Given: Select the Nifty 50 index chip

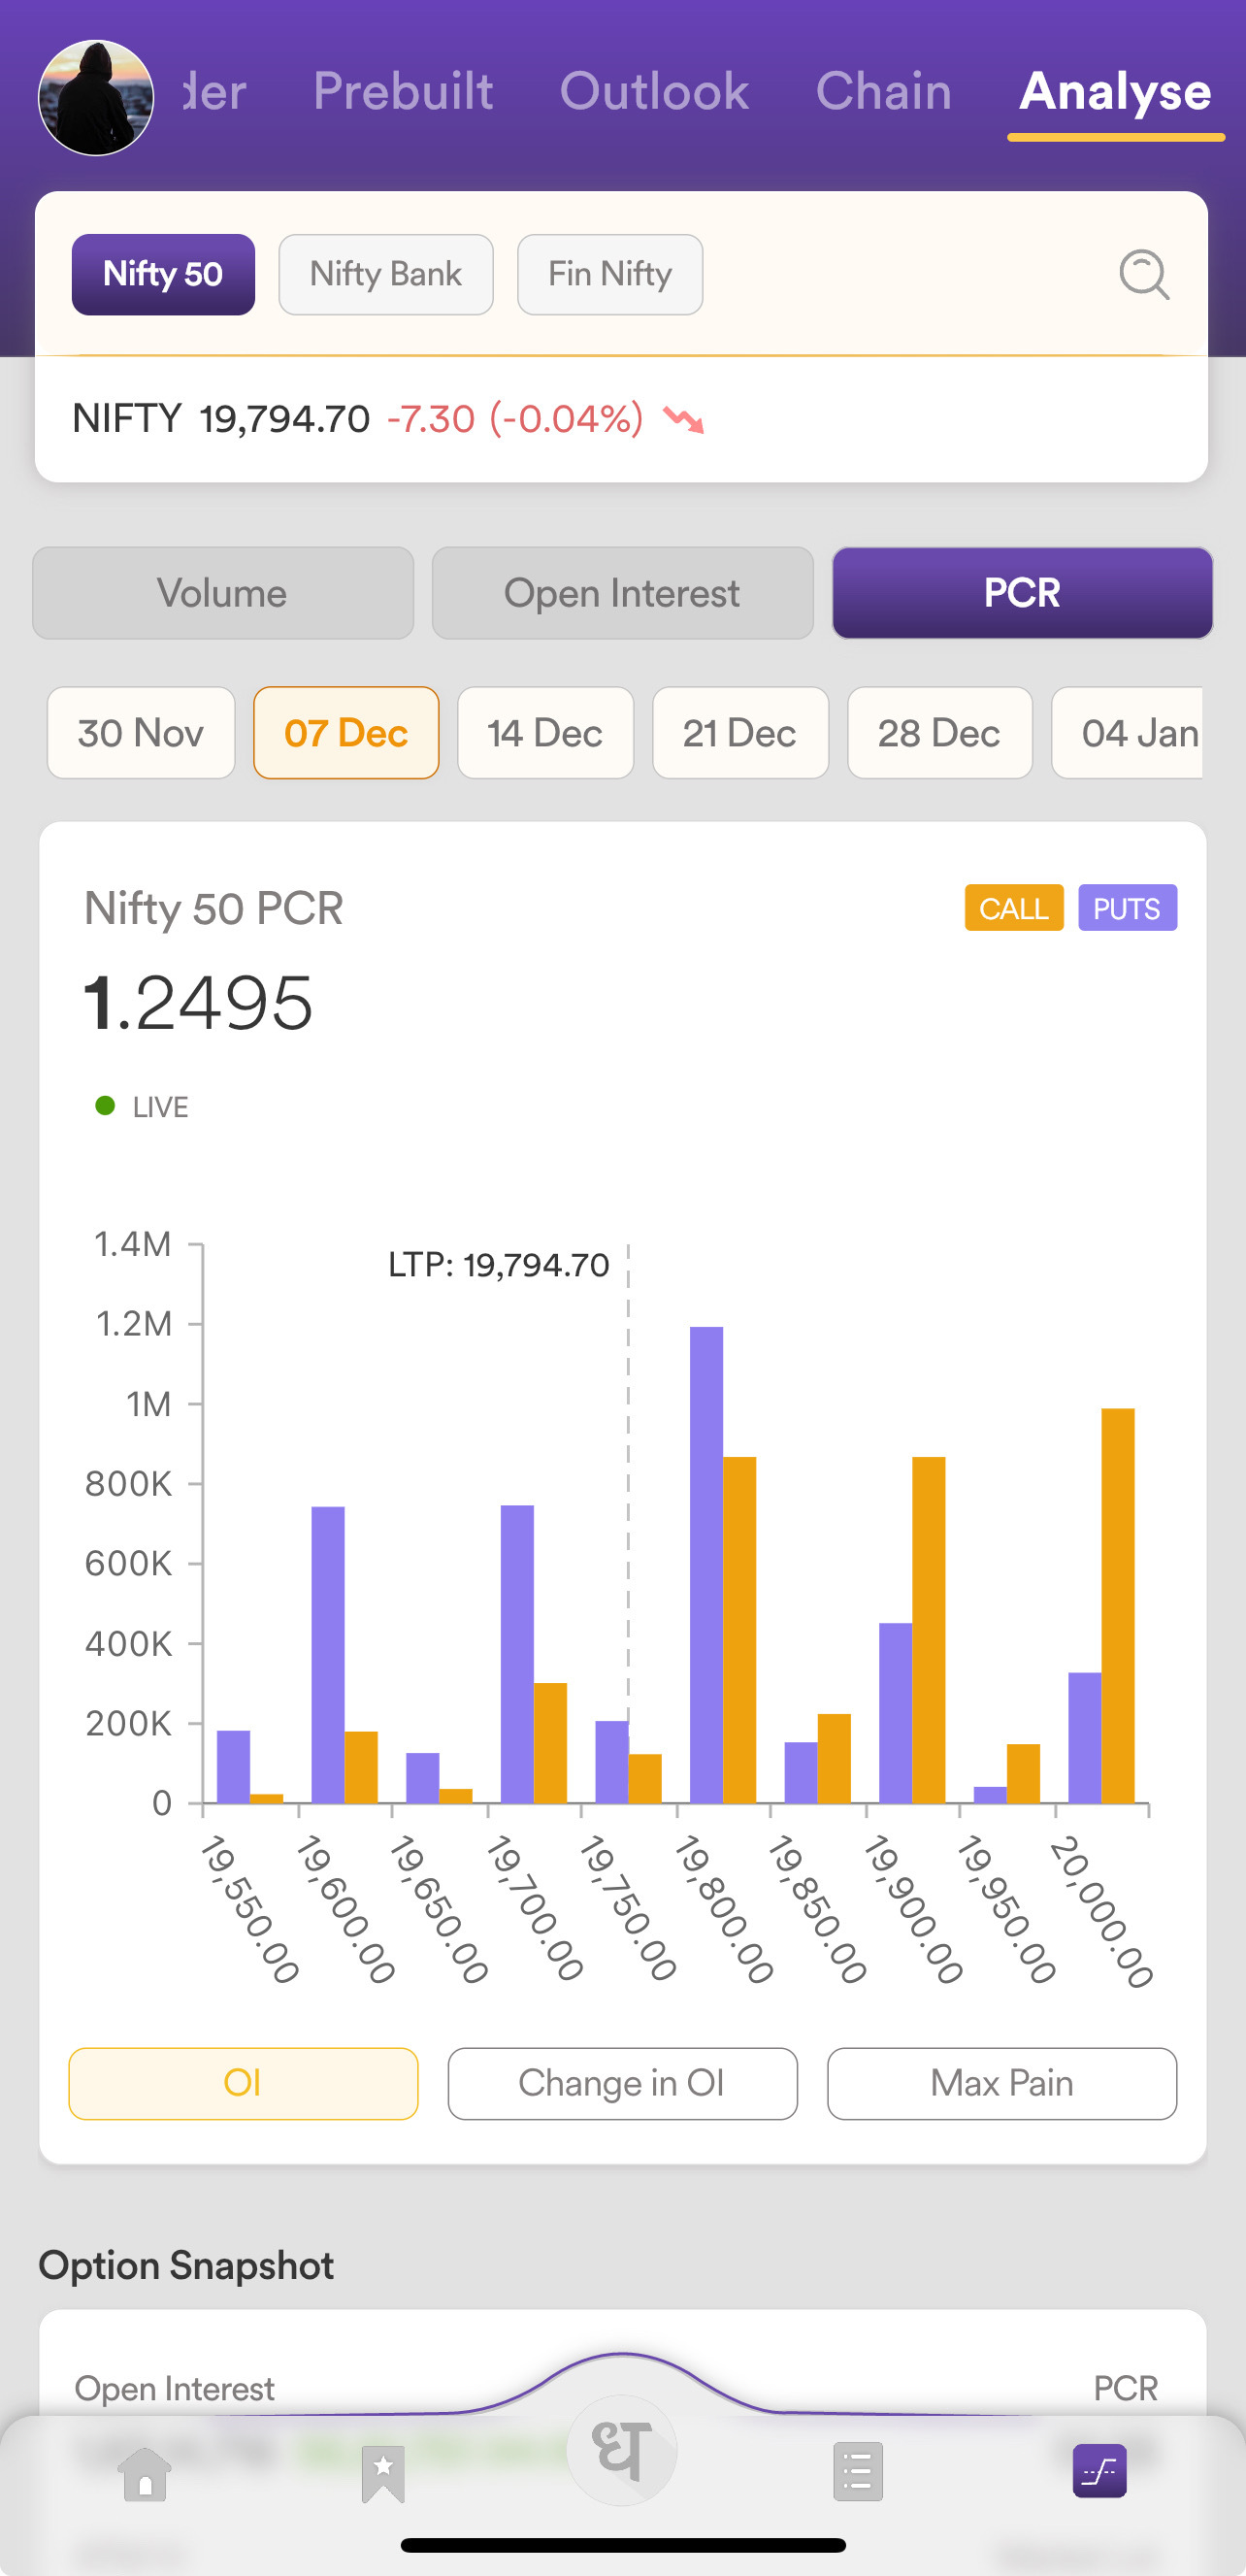Looking at the screenshot, I should tap(163, 274).
